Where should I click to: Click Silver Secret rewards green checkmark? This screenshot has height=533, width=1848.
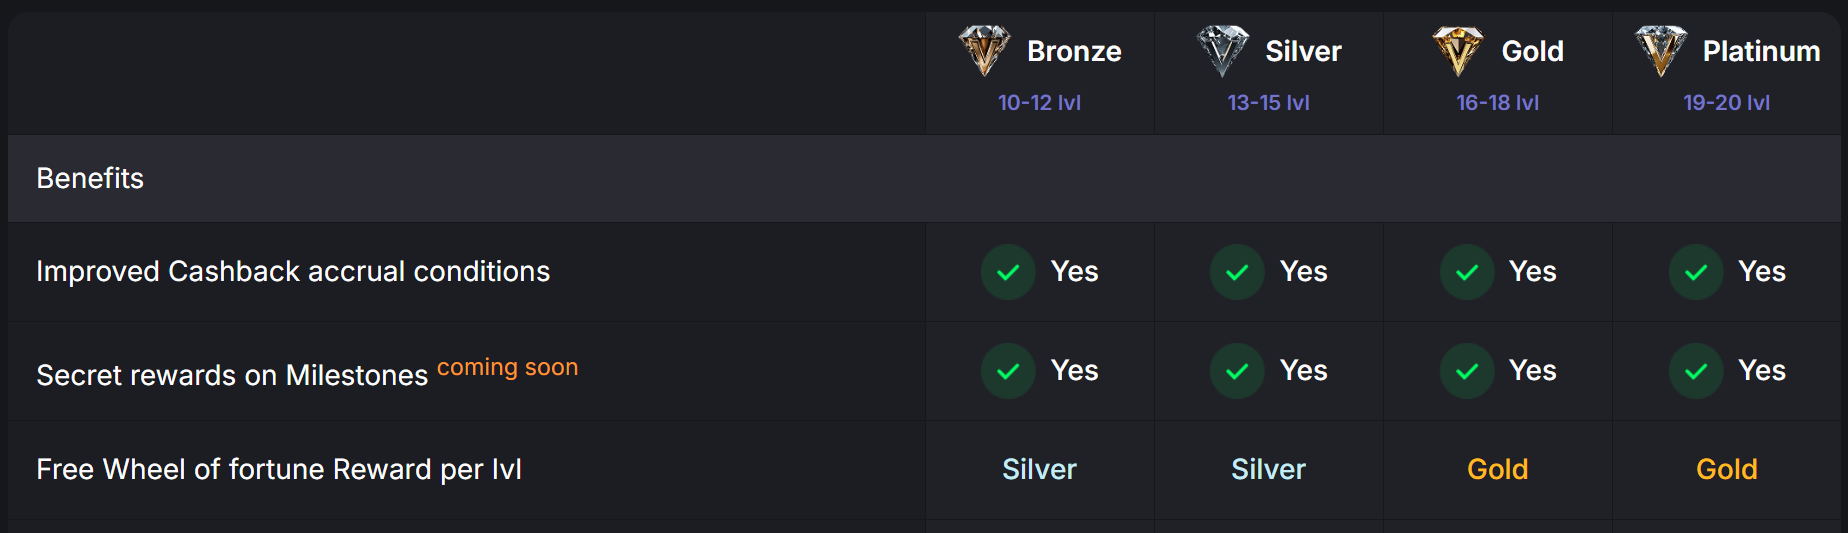click(1237, 371)
